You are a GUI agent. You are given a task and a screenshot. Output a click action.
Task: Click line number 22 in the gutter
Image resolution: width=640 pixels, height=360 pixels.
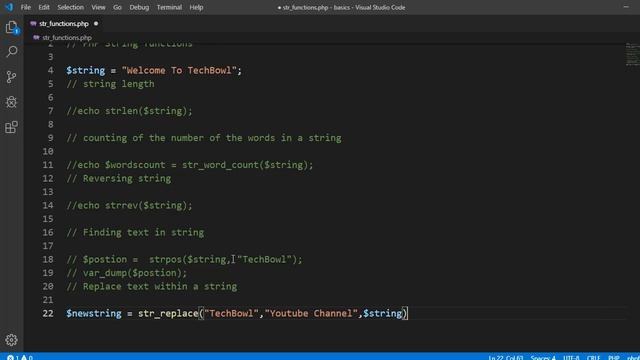48,313
